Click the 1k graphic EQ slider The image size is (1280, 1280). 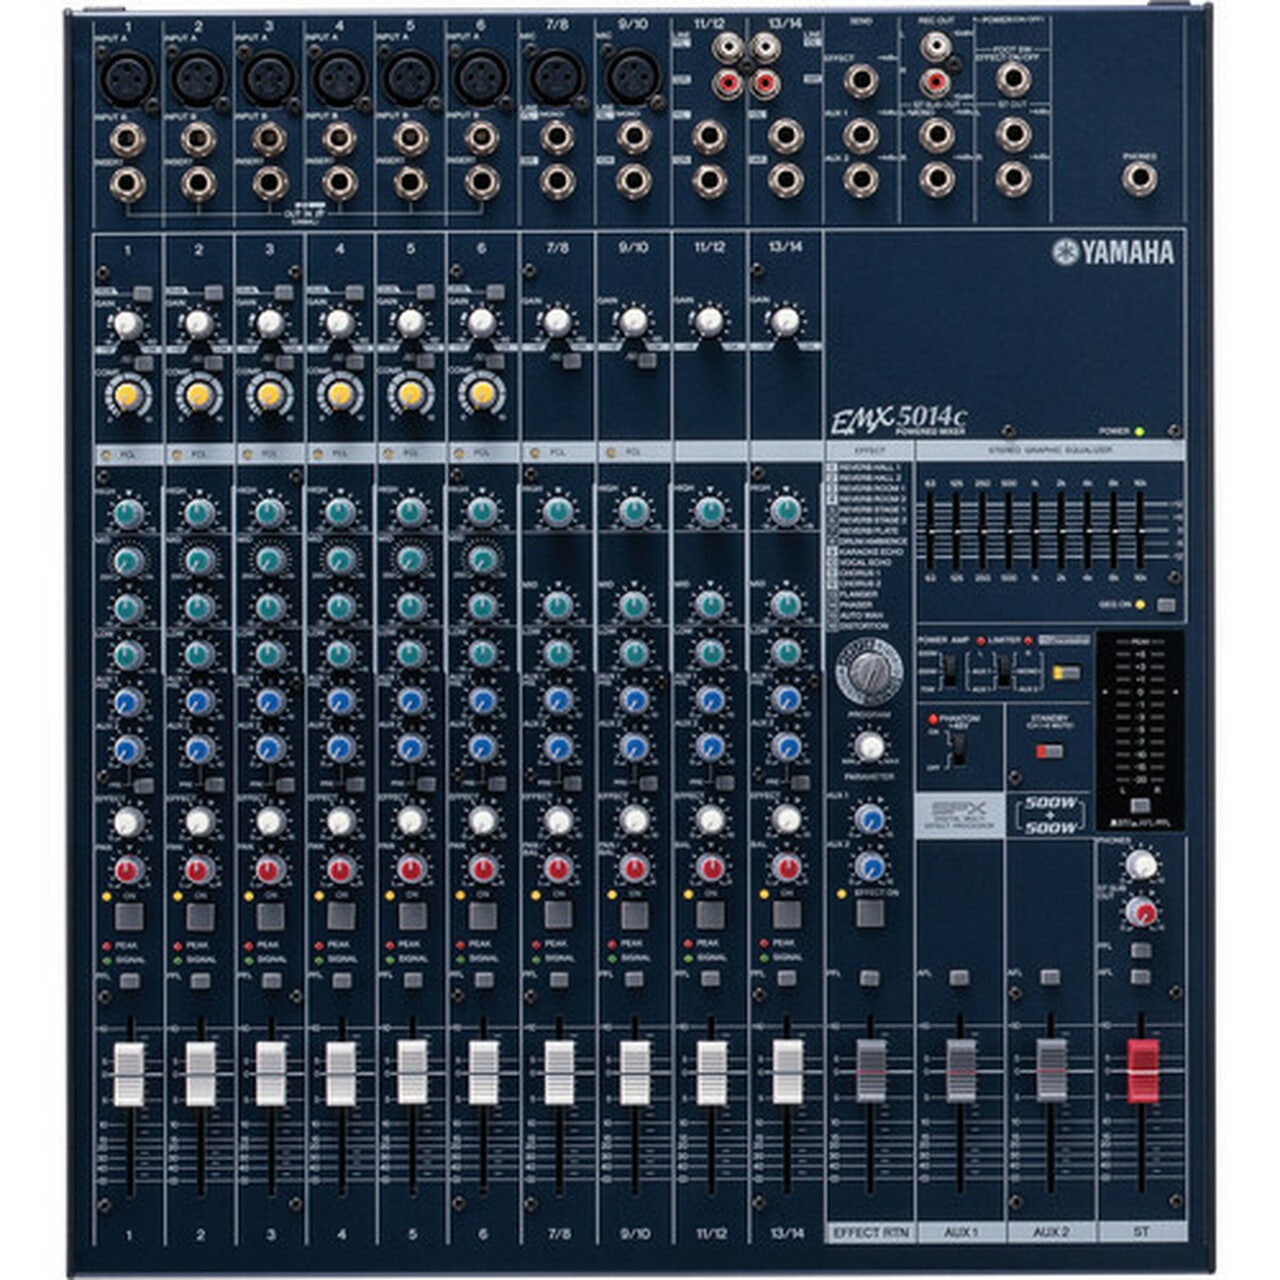1035,532
